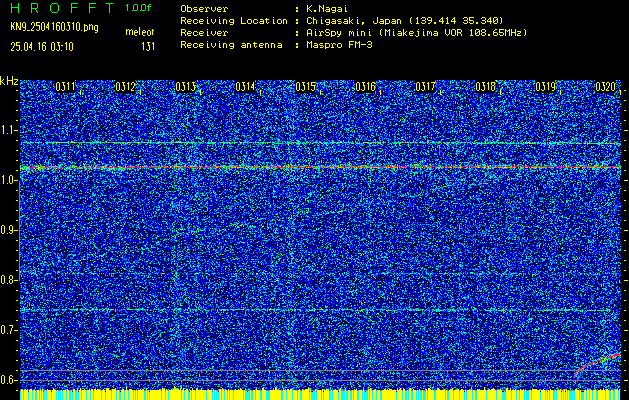Image resolution: width=629 pixels, height=400 pixels.
Task: Click the version label 1.00f
Action: [138, 8]
